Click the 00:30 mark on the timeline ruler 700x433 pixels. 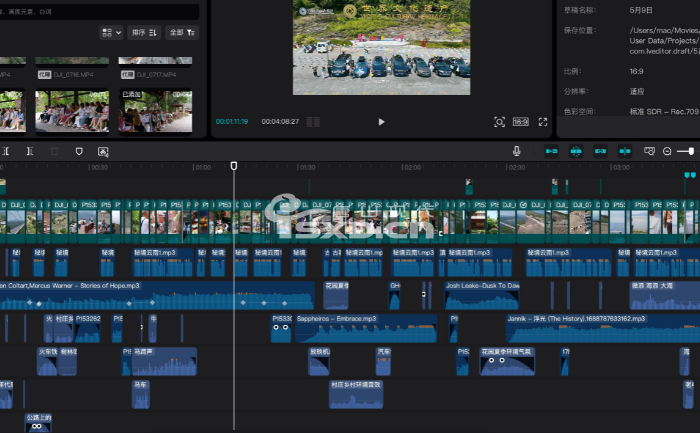(x=99, y=167)
